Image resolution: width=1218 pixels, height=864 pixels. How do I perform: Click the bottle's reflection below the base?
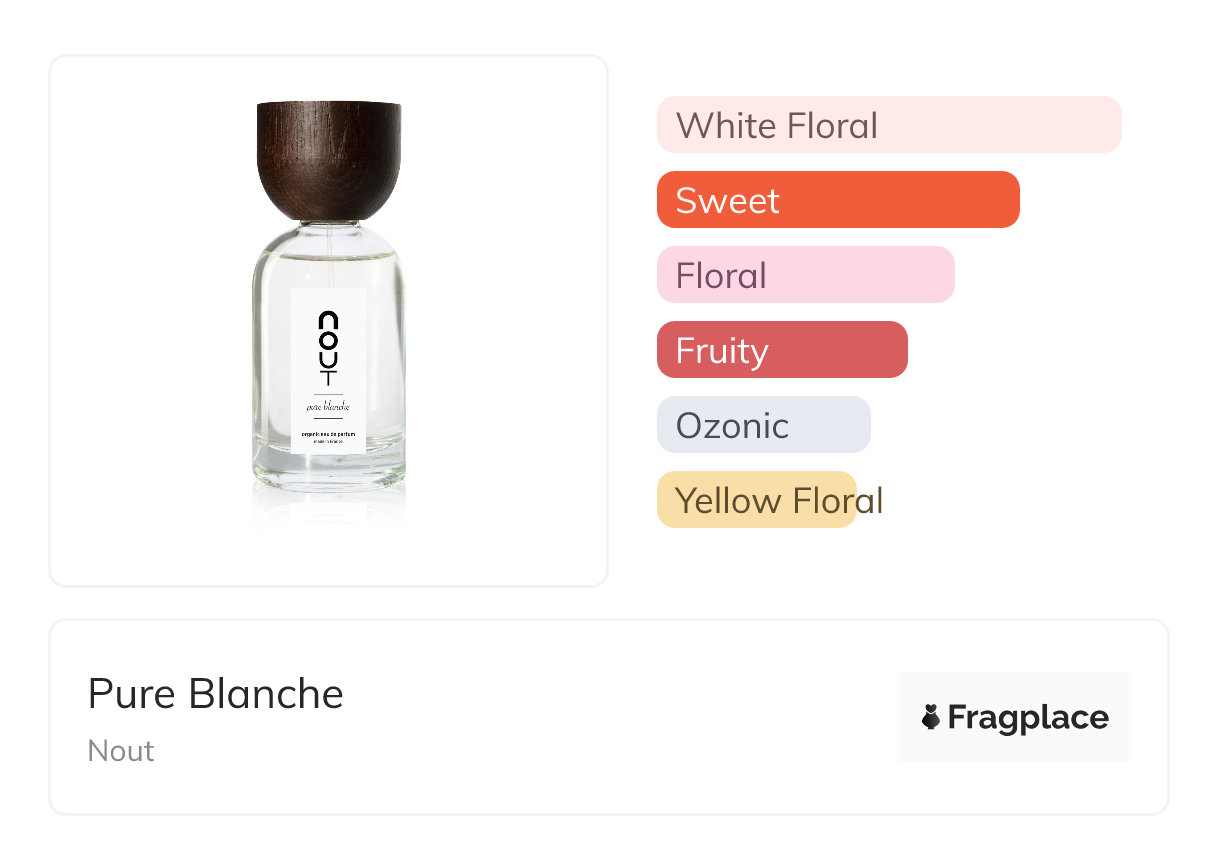pos(329,510)
